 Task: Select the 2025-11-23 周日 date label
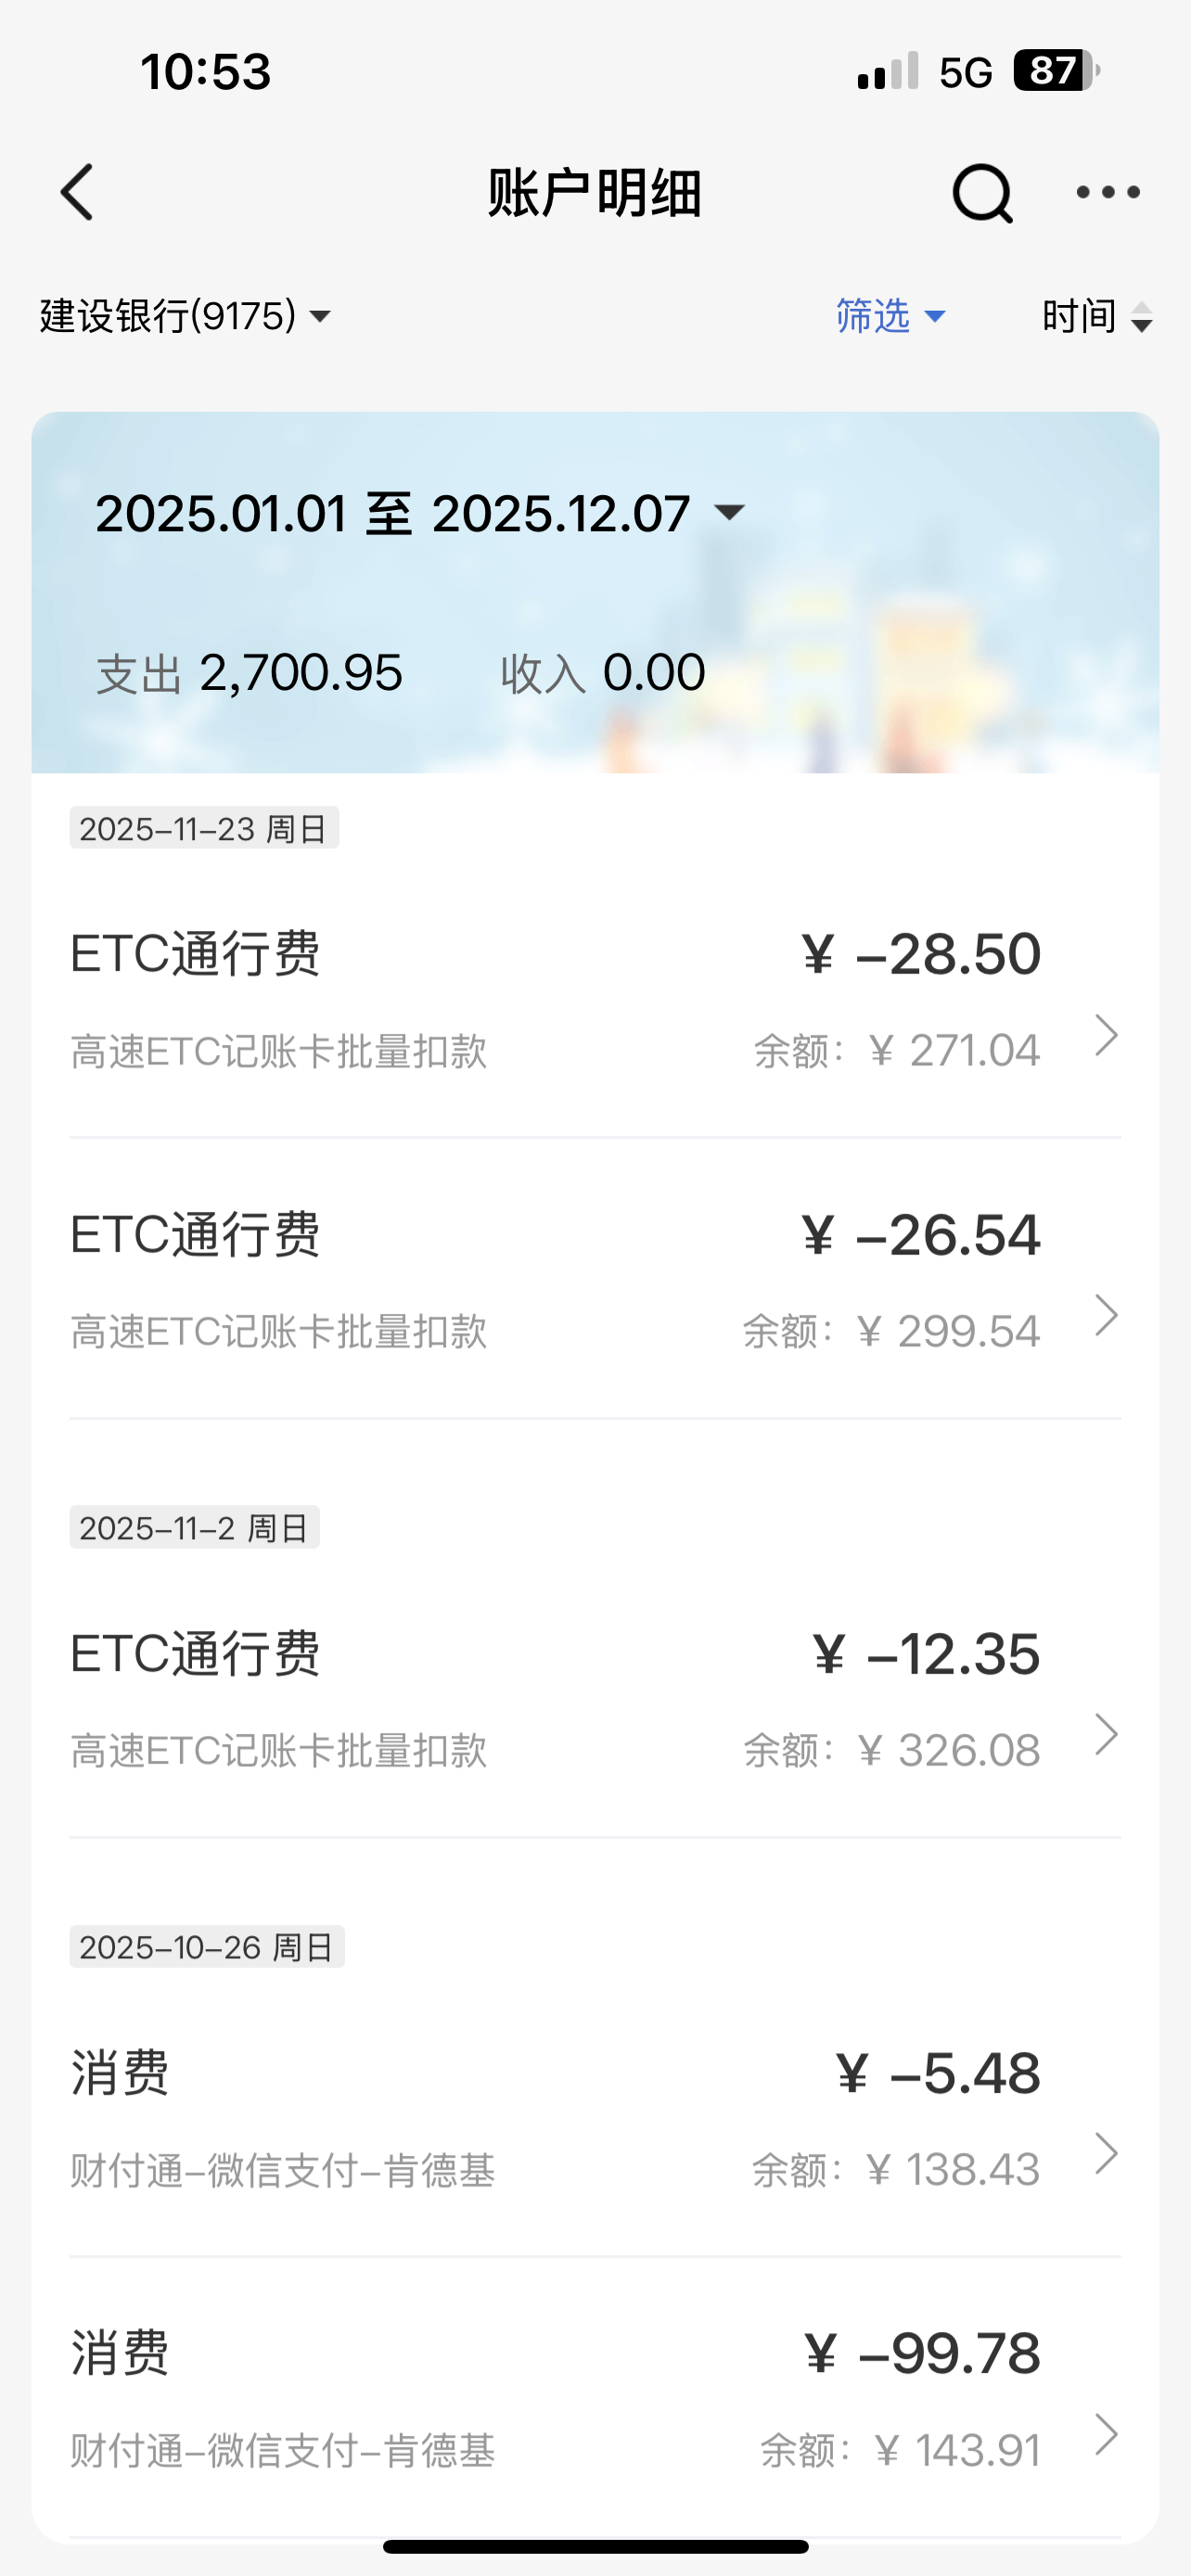(x=204, y=828)
